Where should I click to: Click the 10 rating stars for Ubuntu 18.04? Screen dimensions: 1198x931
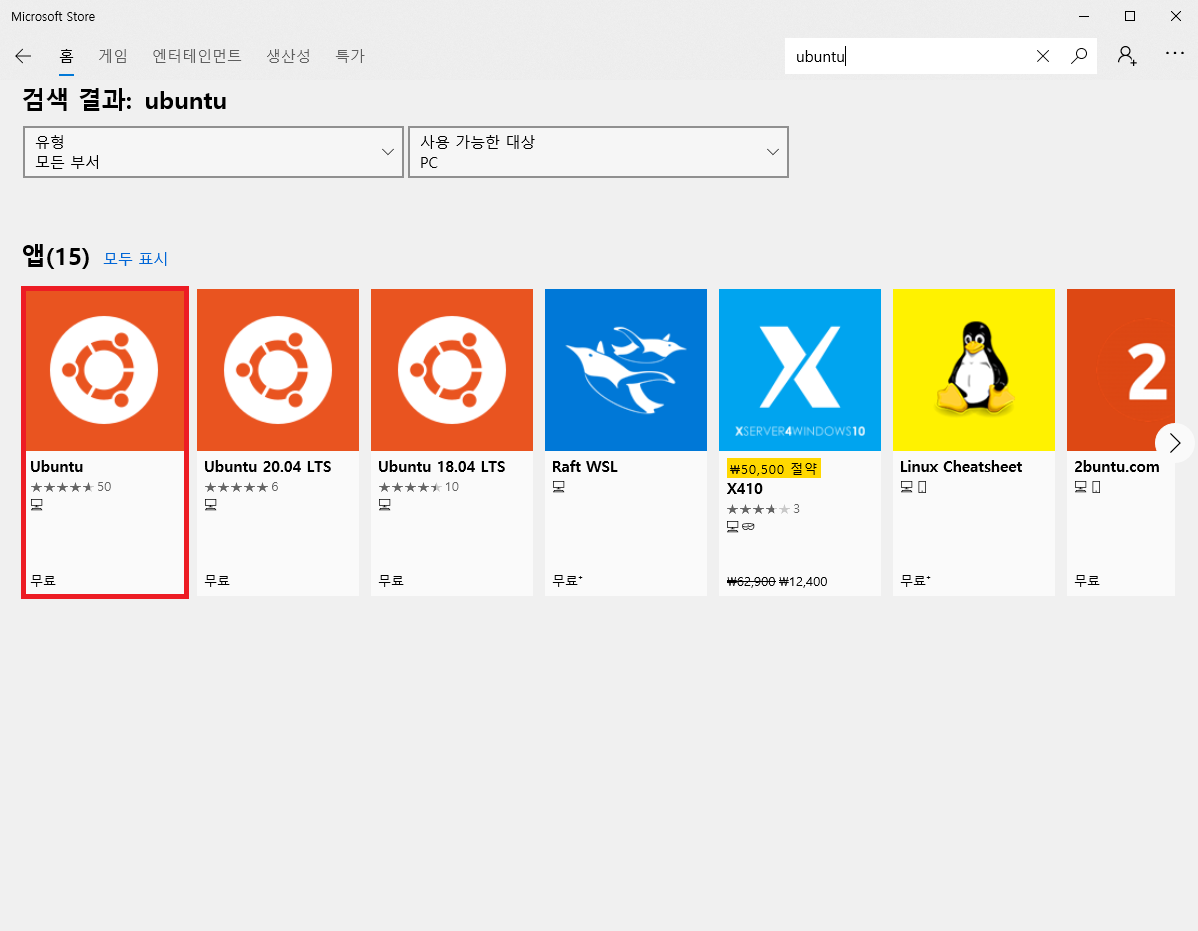pos(418,487)
